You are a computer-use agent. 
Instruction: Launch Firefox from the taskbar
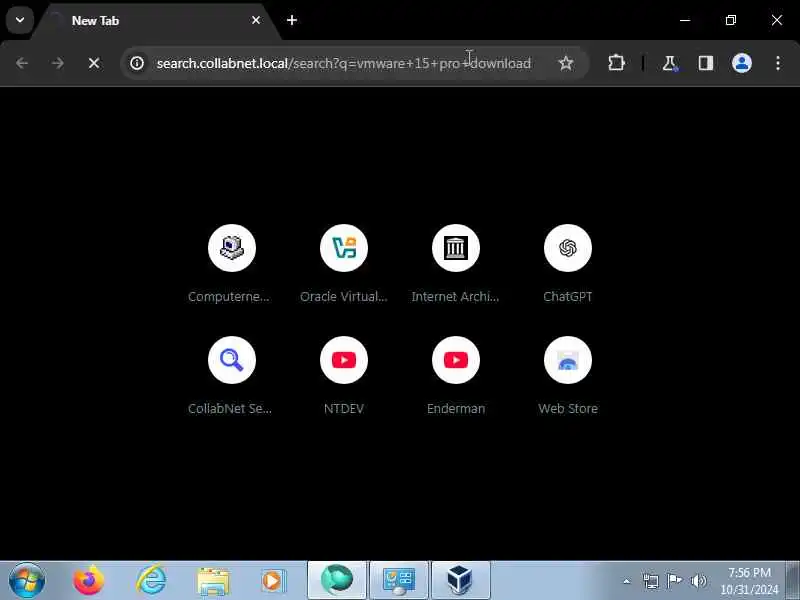point(88,580)
